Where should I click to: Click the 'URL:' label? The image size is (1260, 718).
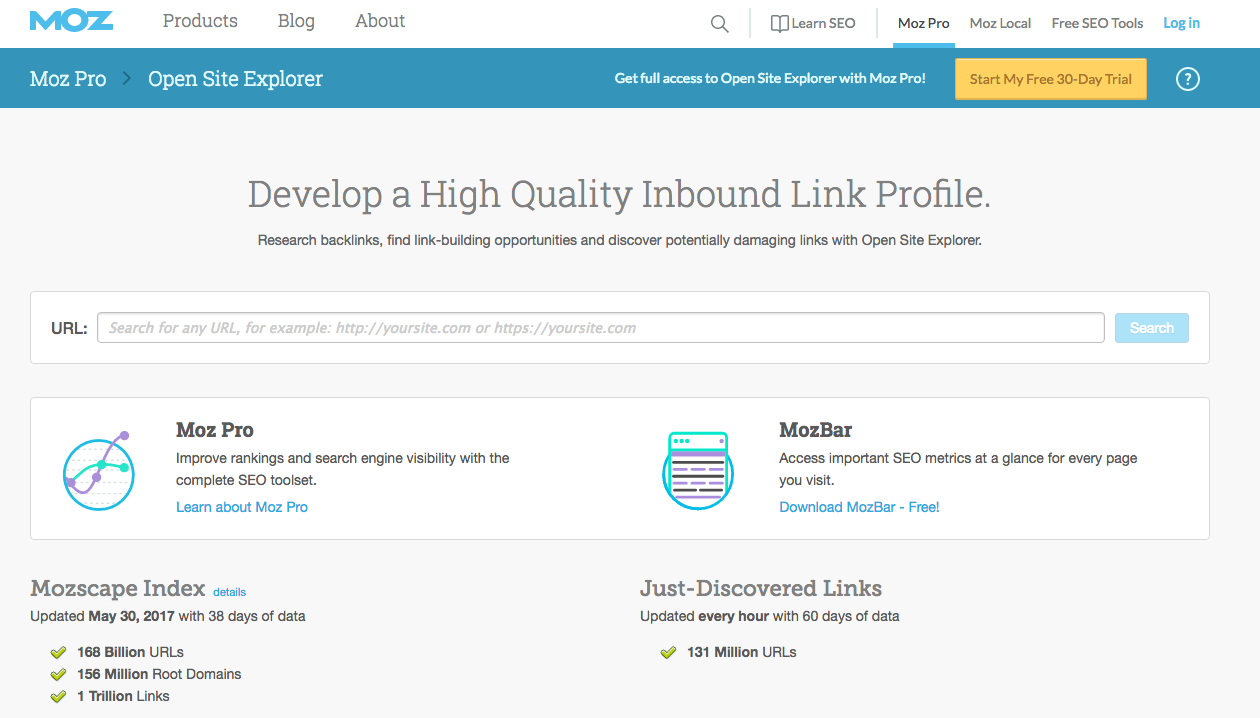(x=69, y=328)
